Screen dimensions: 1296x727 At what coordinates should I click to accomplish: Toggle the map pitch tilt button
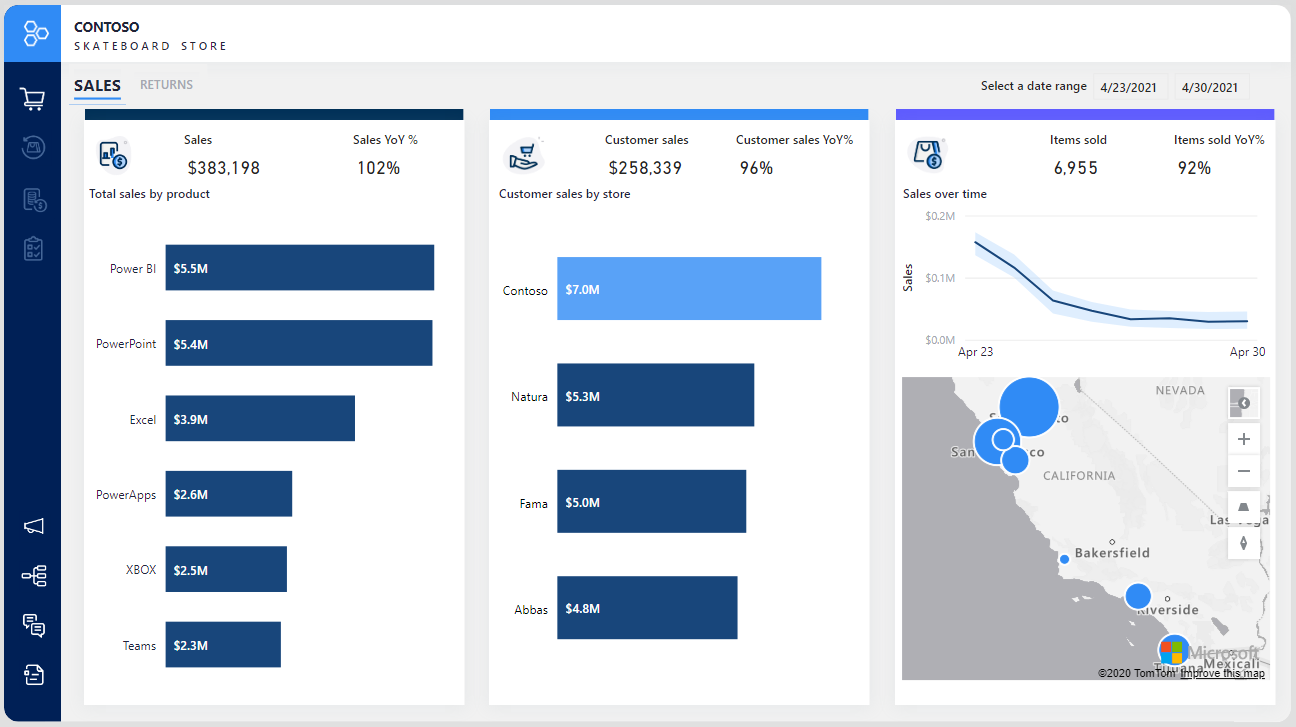(x=1244, y=508)
